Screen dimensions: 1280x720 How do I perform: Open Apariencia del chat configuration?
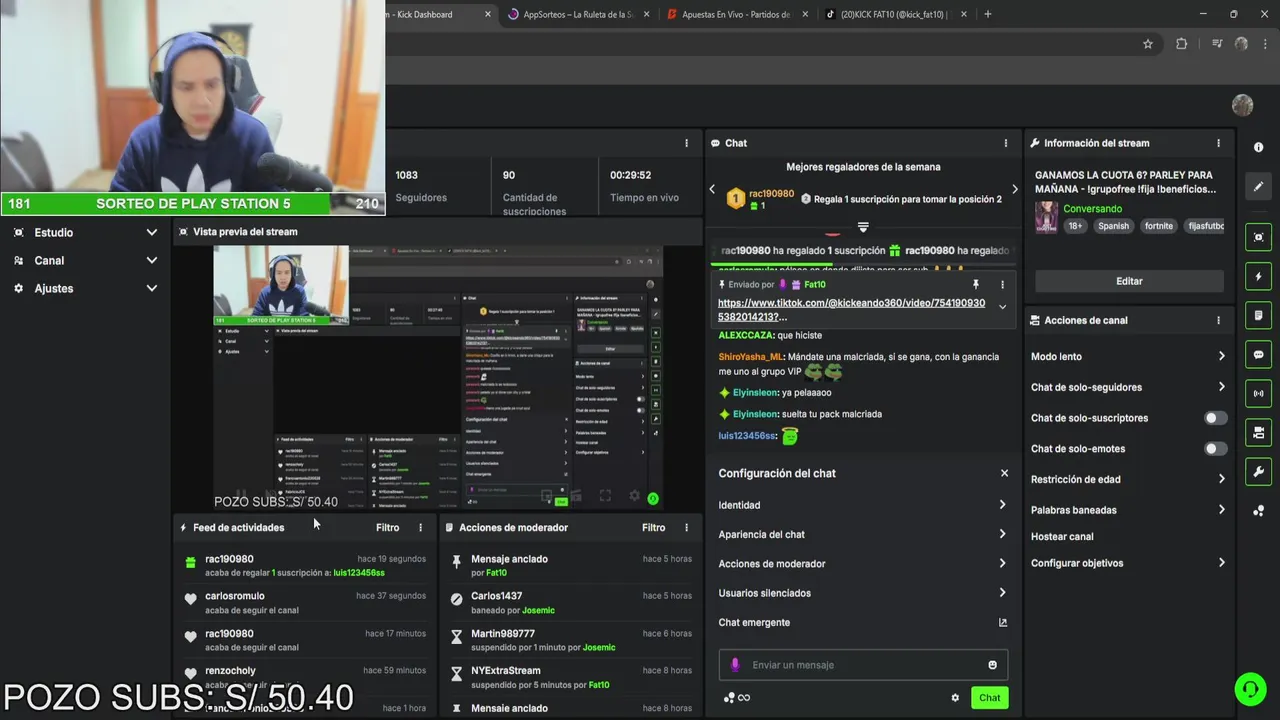click(863, 534)
